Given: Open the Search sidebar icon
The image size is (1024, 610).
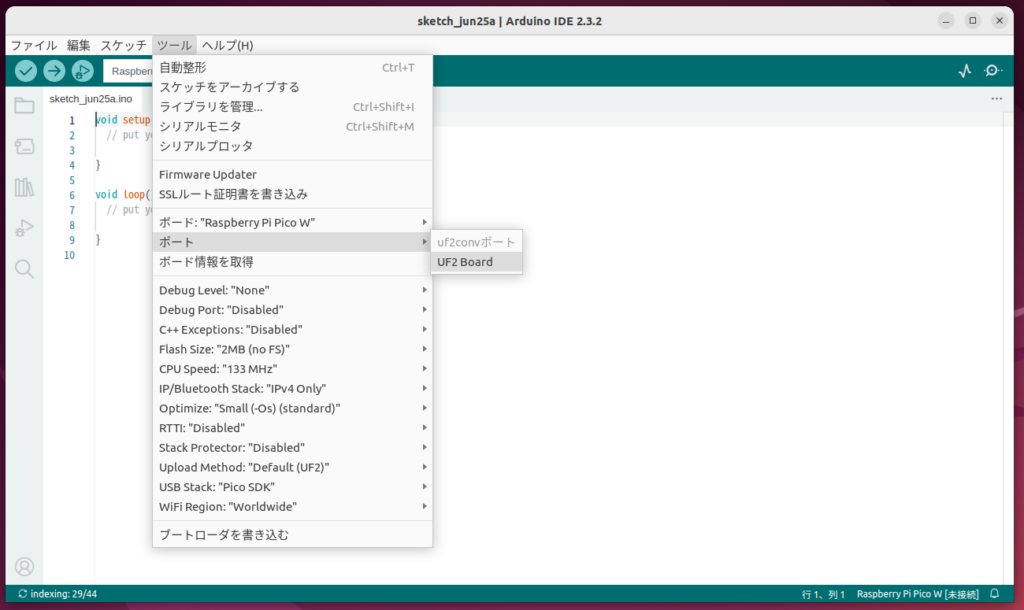Looking at the screenshot, I should tap(24, 269).
